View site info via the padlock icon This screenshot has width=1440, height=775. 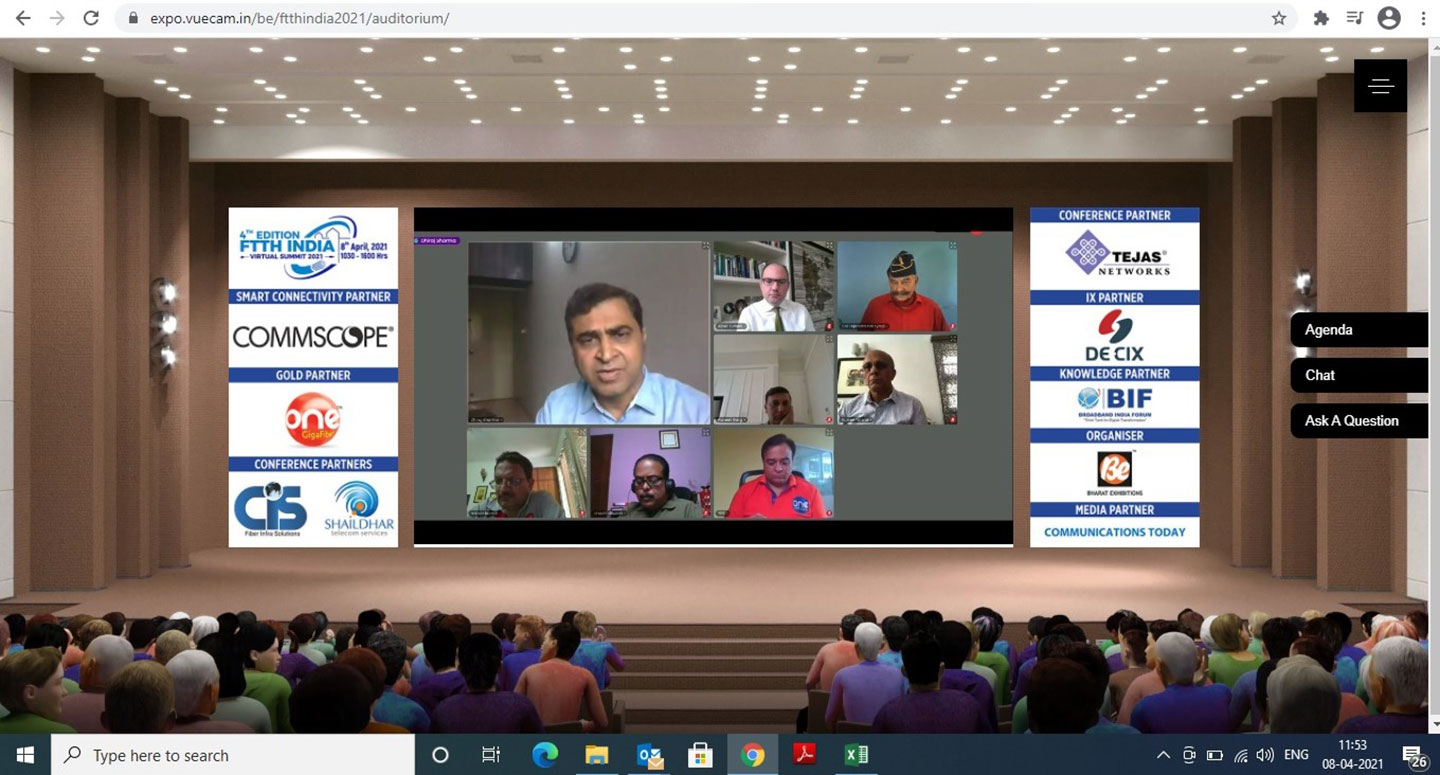click(x=132, y=18)
